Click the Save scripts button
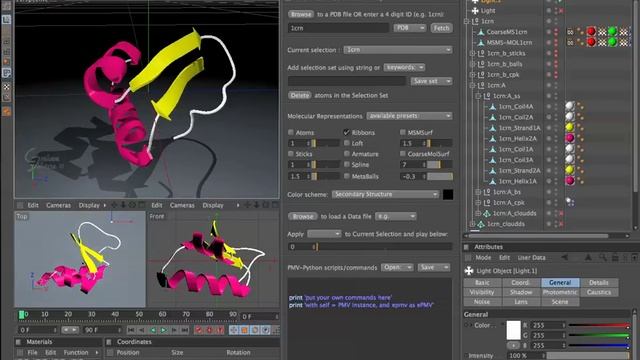The image size is (640, 360). click(433, 267)
